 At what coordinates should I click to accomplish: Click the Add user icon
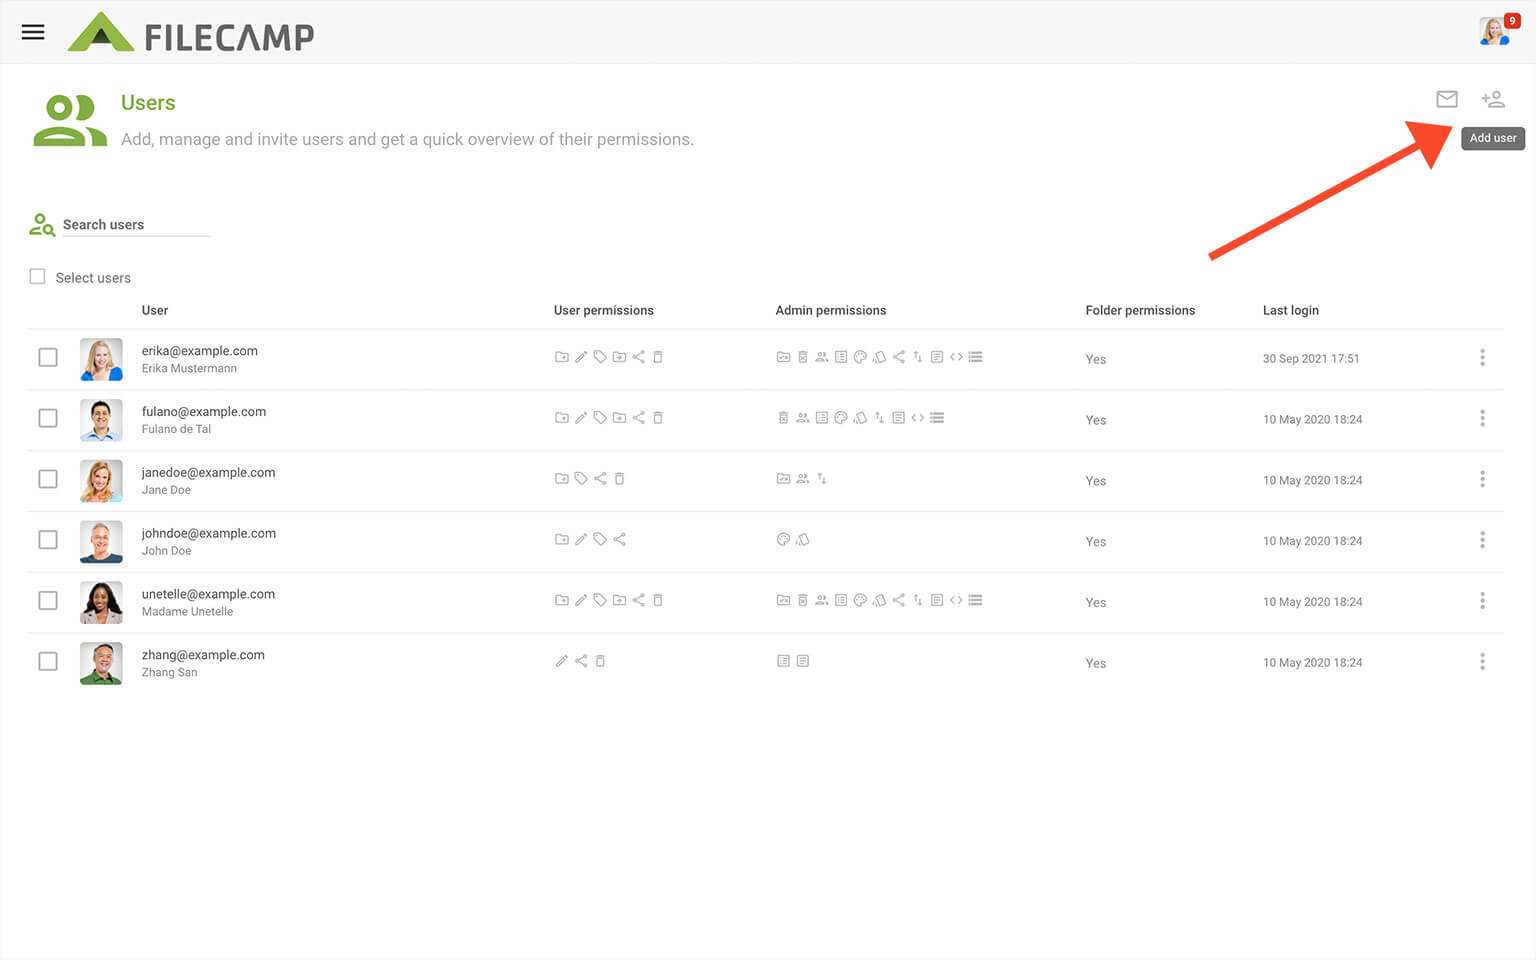[1492, 99]
